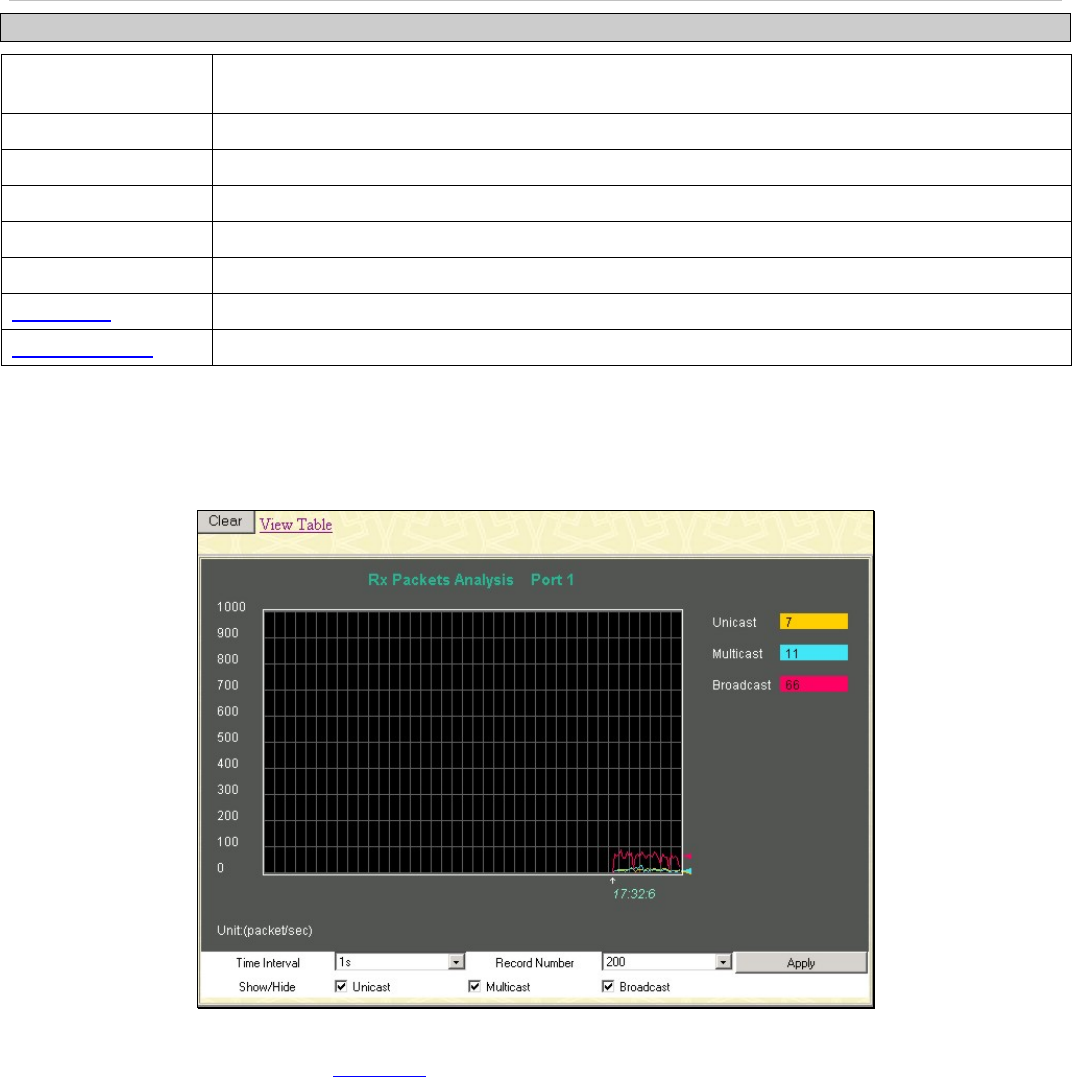Image resolution: width=1072 pixels, height=1077 pixels.
Task: Click the 1000 y-axis label
Action: (231, 606)
